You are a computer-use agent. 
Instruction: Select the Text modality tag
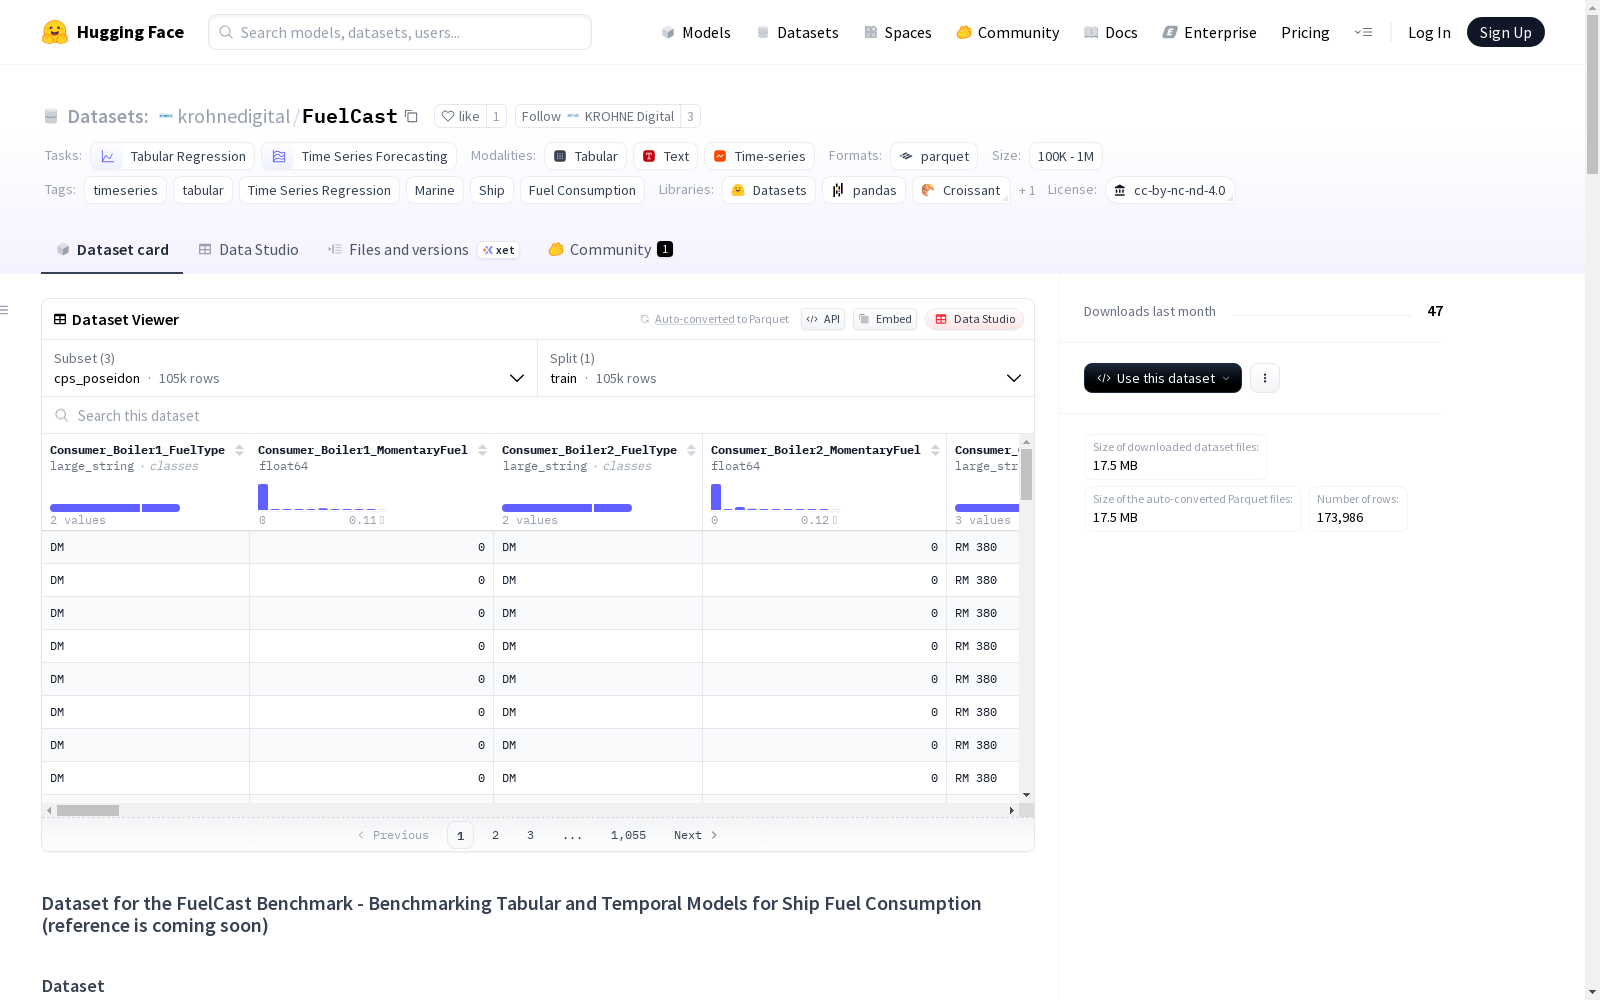click(x=666, y=156)
